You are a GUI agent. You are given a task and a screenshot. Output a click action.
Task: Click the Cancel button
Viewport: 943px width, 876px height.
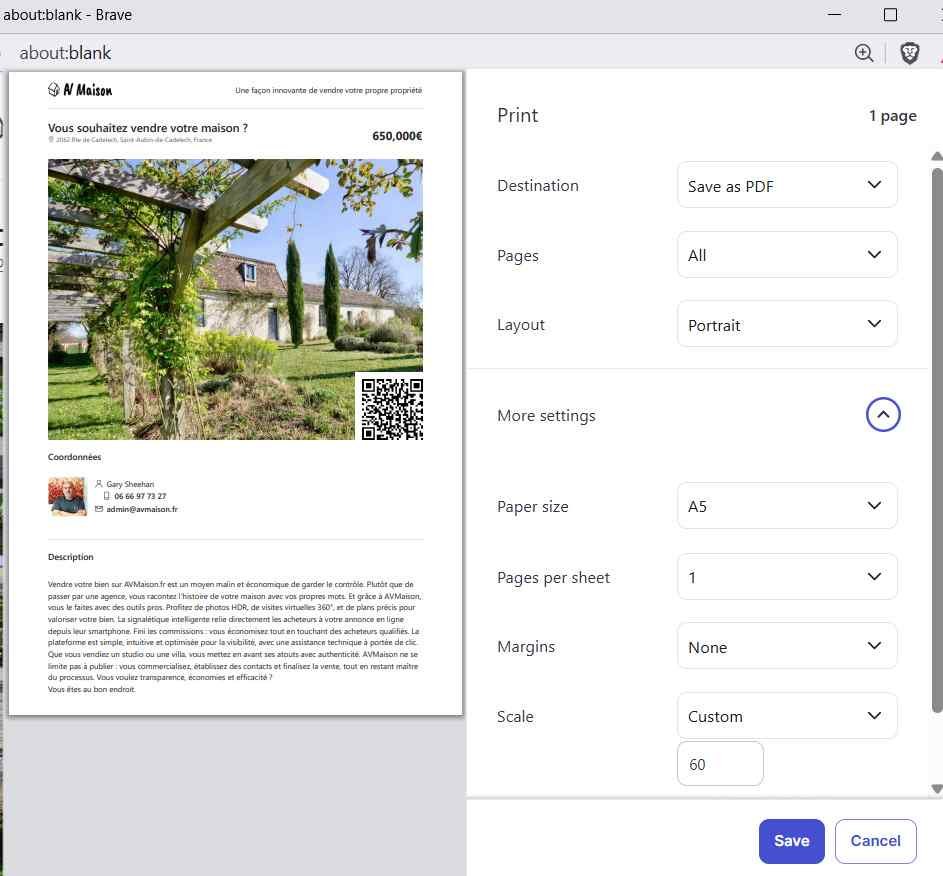coord(875,840)
